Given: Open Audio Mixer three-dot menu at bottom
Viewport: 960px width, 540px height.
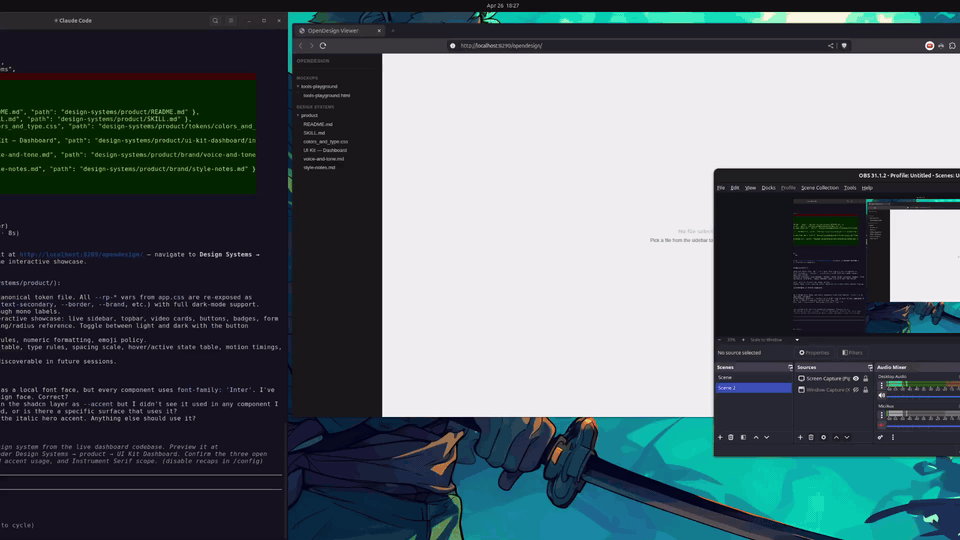Looking at the screenshot, I should click(893, 437).
